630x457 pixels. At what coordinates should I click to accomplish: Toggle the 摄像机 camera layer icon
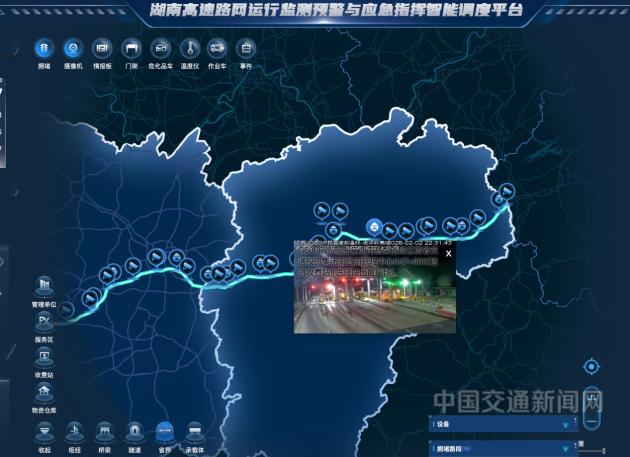click(72, 48)
